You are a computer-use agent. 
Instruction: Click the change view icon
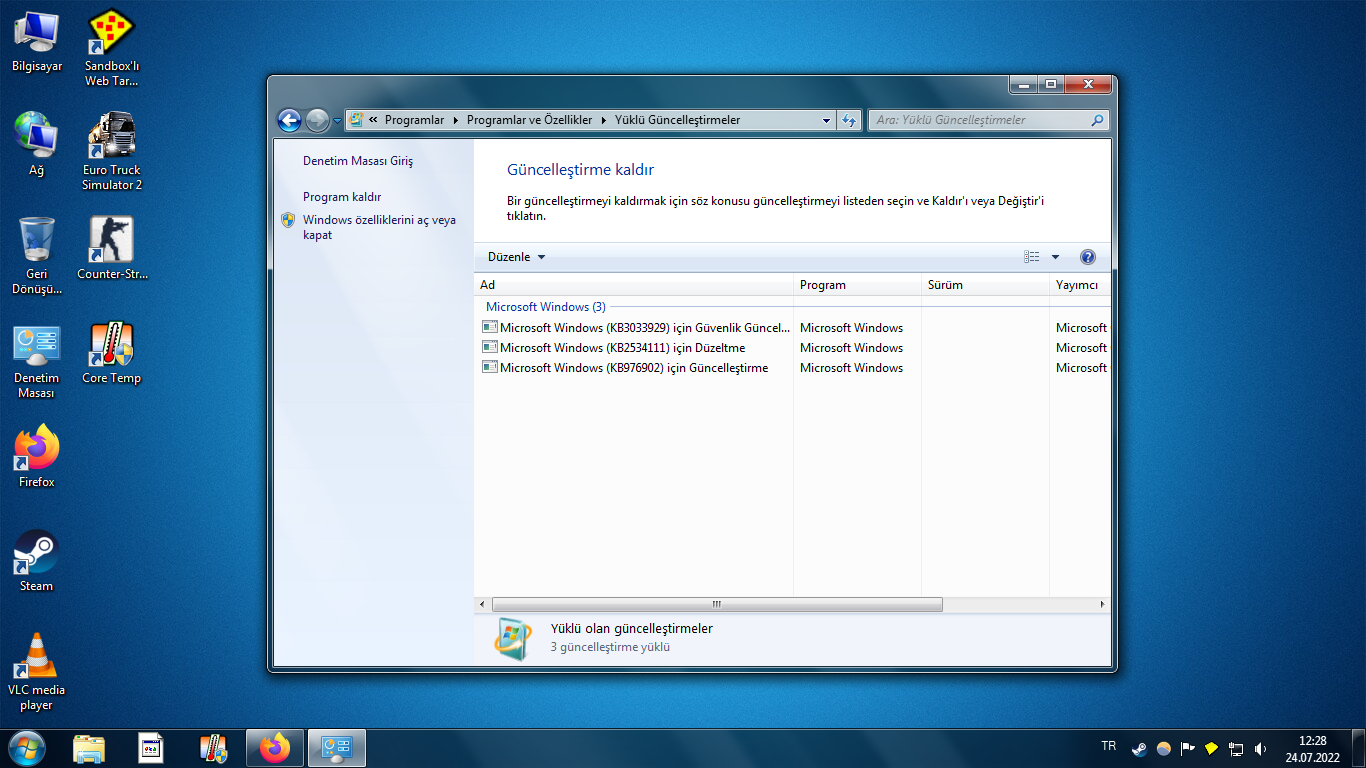point(1032,257)
